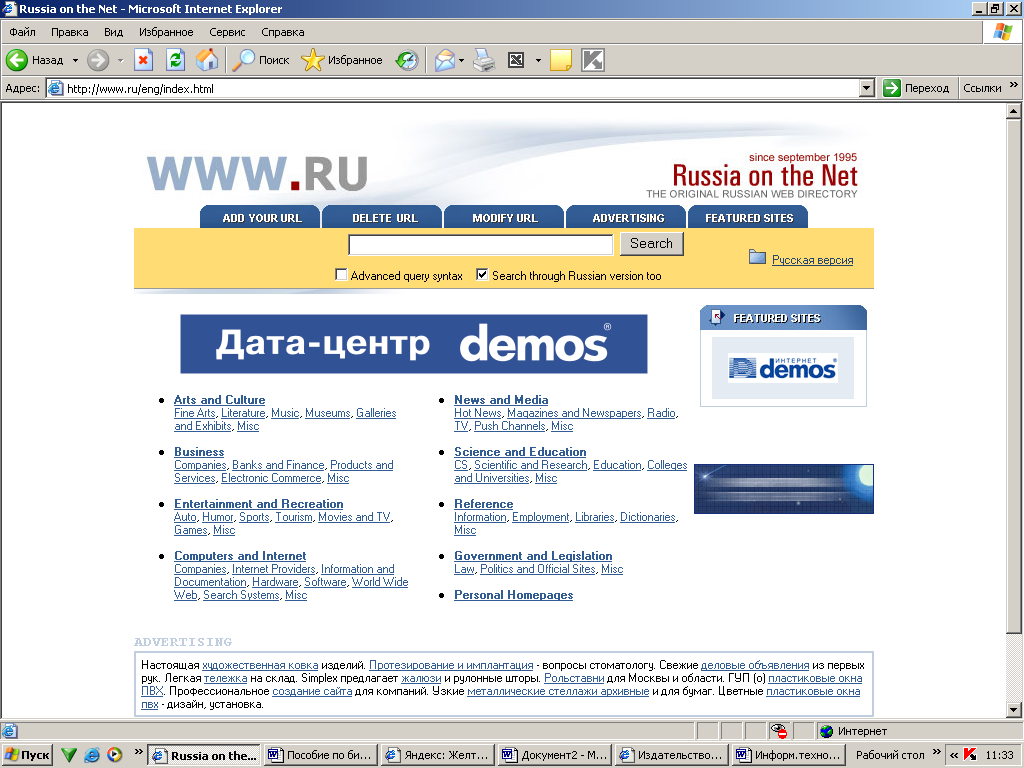This screenshot has width=1024, height=768.
Task: Open the News and Media category
Action: [501, 400]
